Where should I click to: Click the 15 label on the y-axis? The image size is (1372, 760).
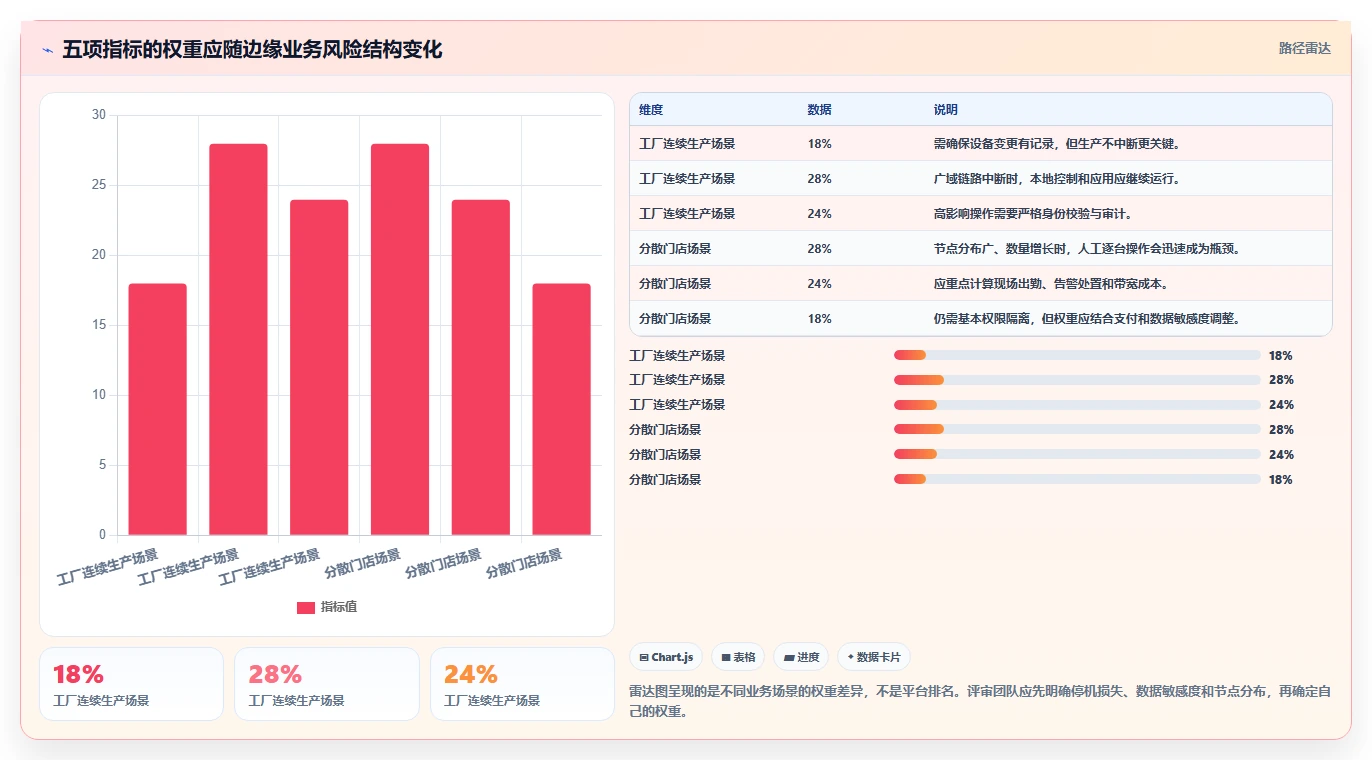coord(98,325)
